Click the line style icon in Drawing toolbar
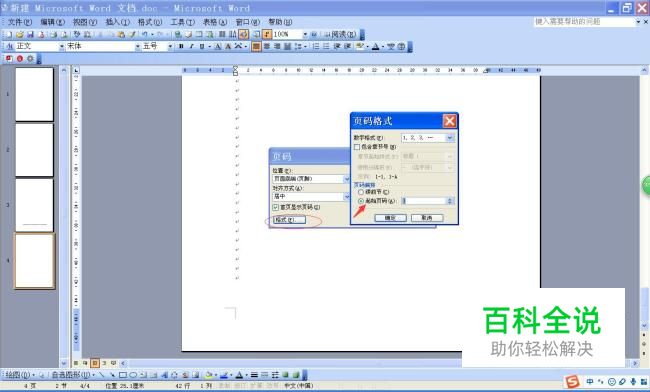Screen dimensions: 650x392 click(254, 375)
